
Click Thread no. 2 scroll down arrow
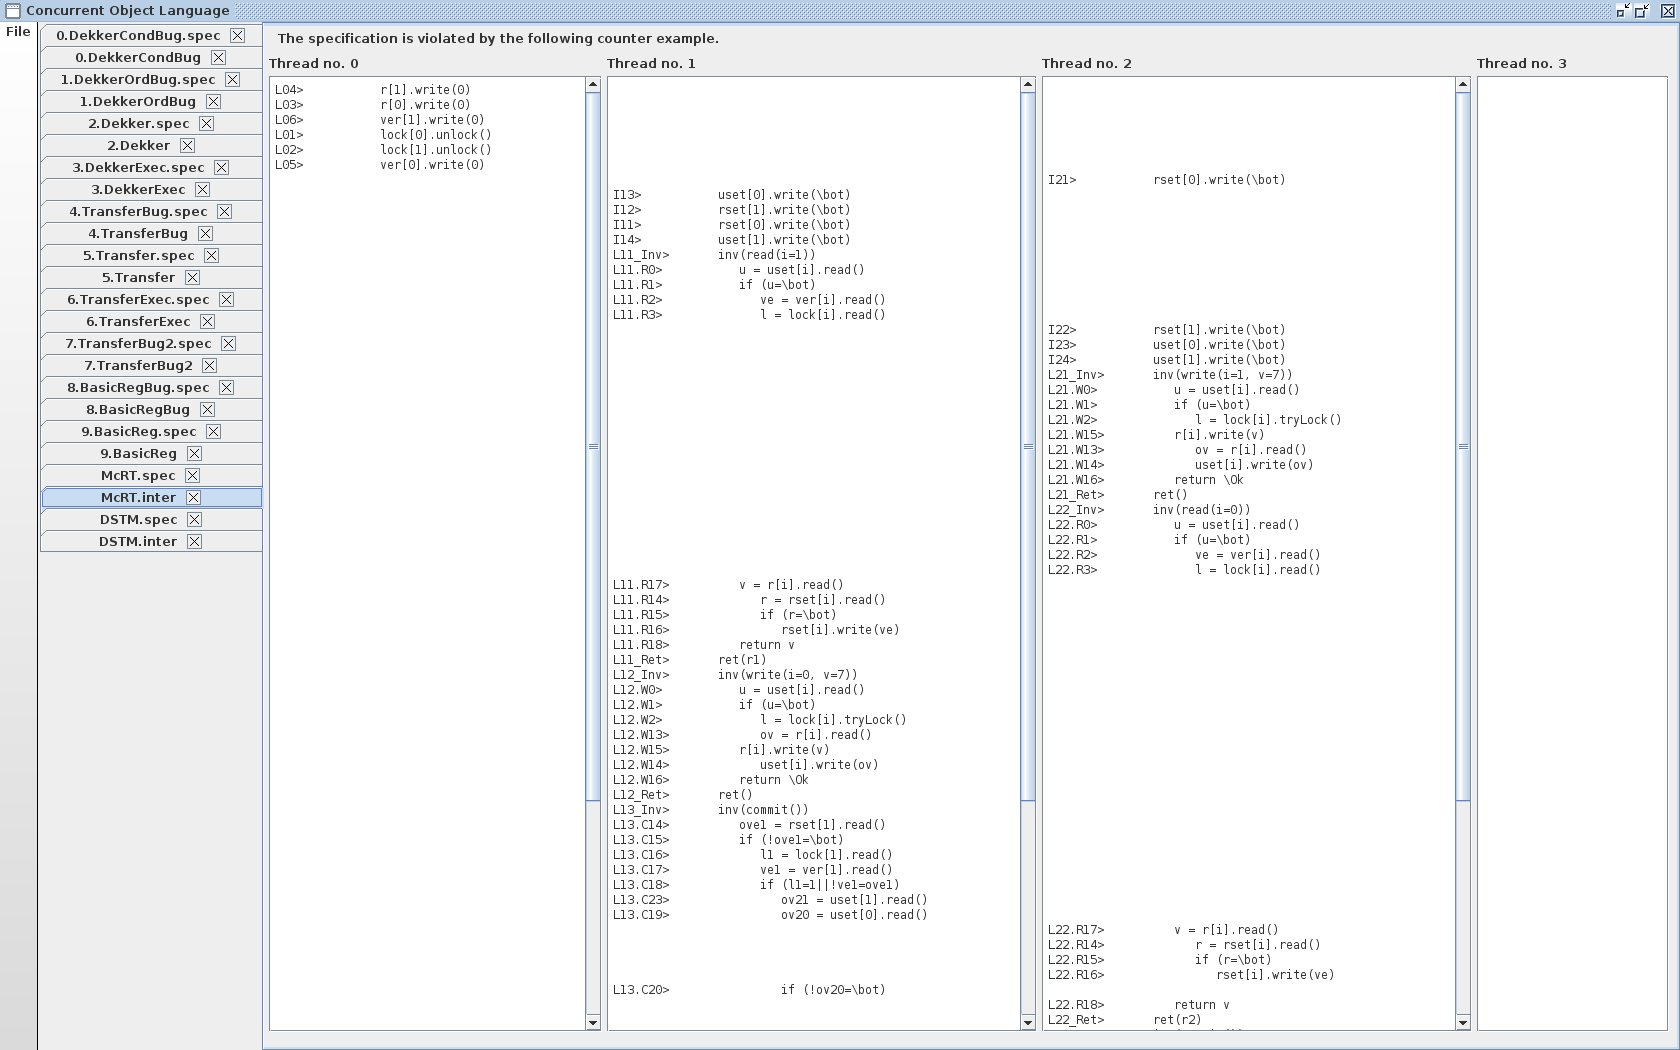pos(1463,1022)
